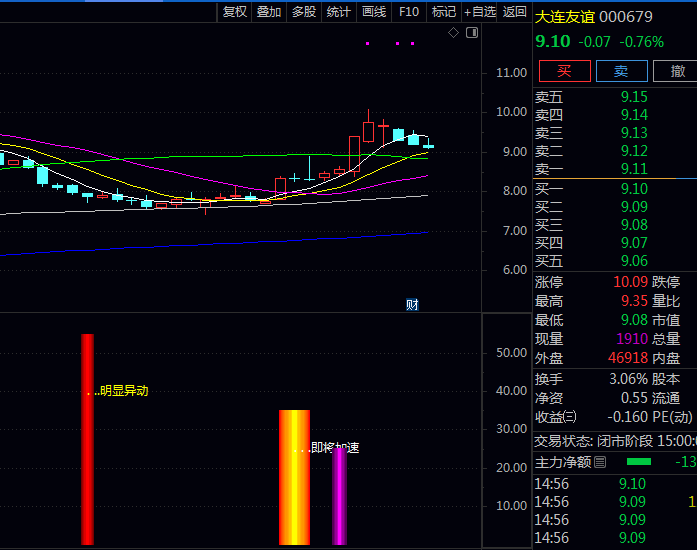Click the list icon beside 主力净额
Screen dimensions: 697x550
click(600, 462)
